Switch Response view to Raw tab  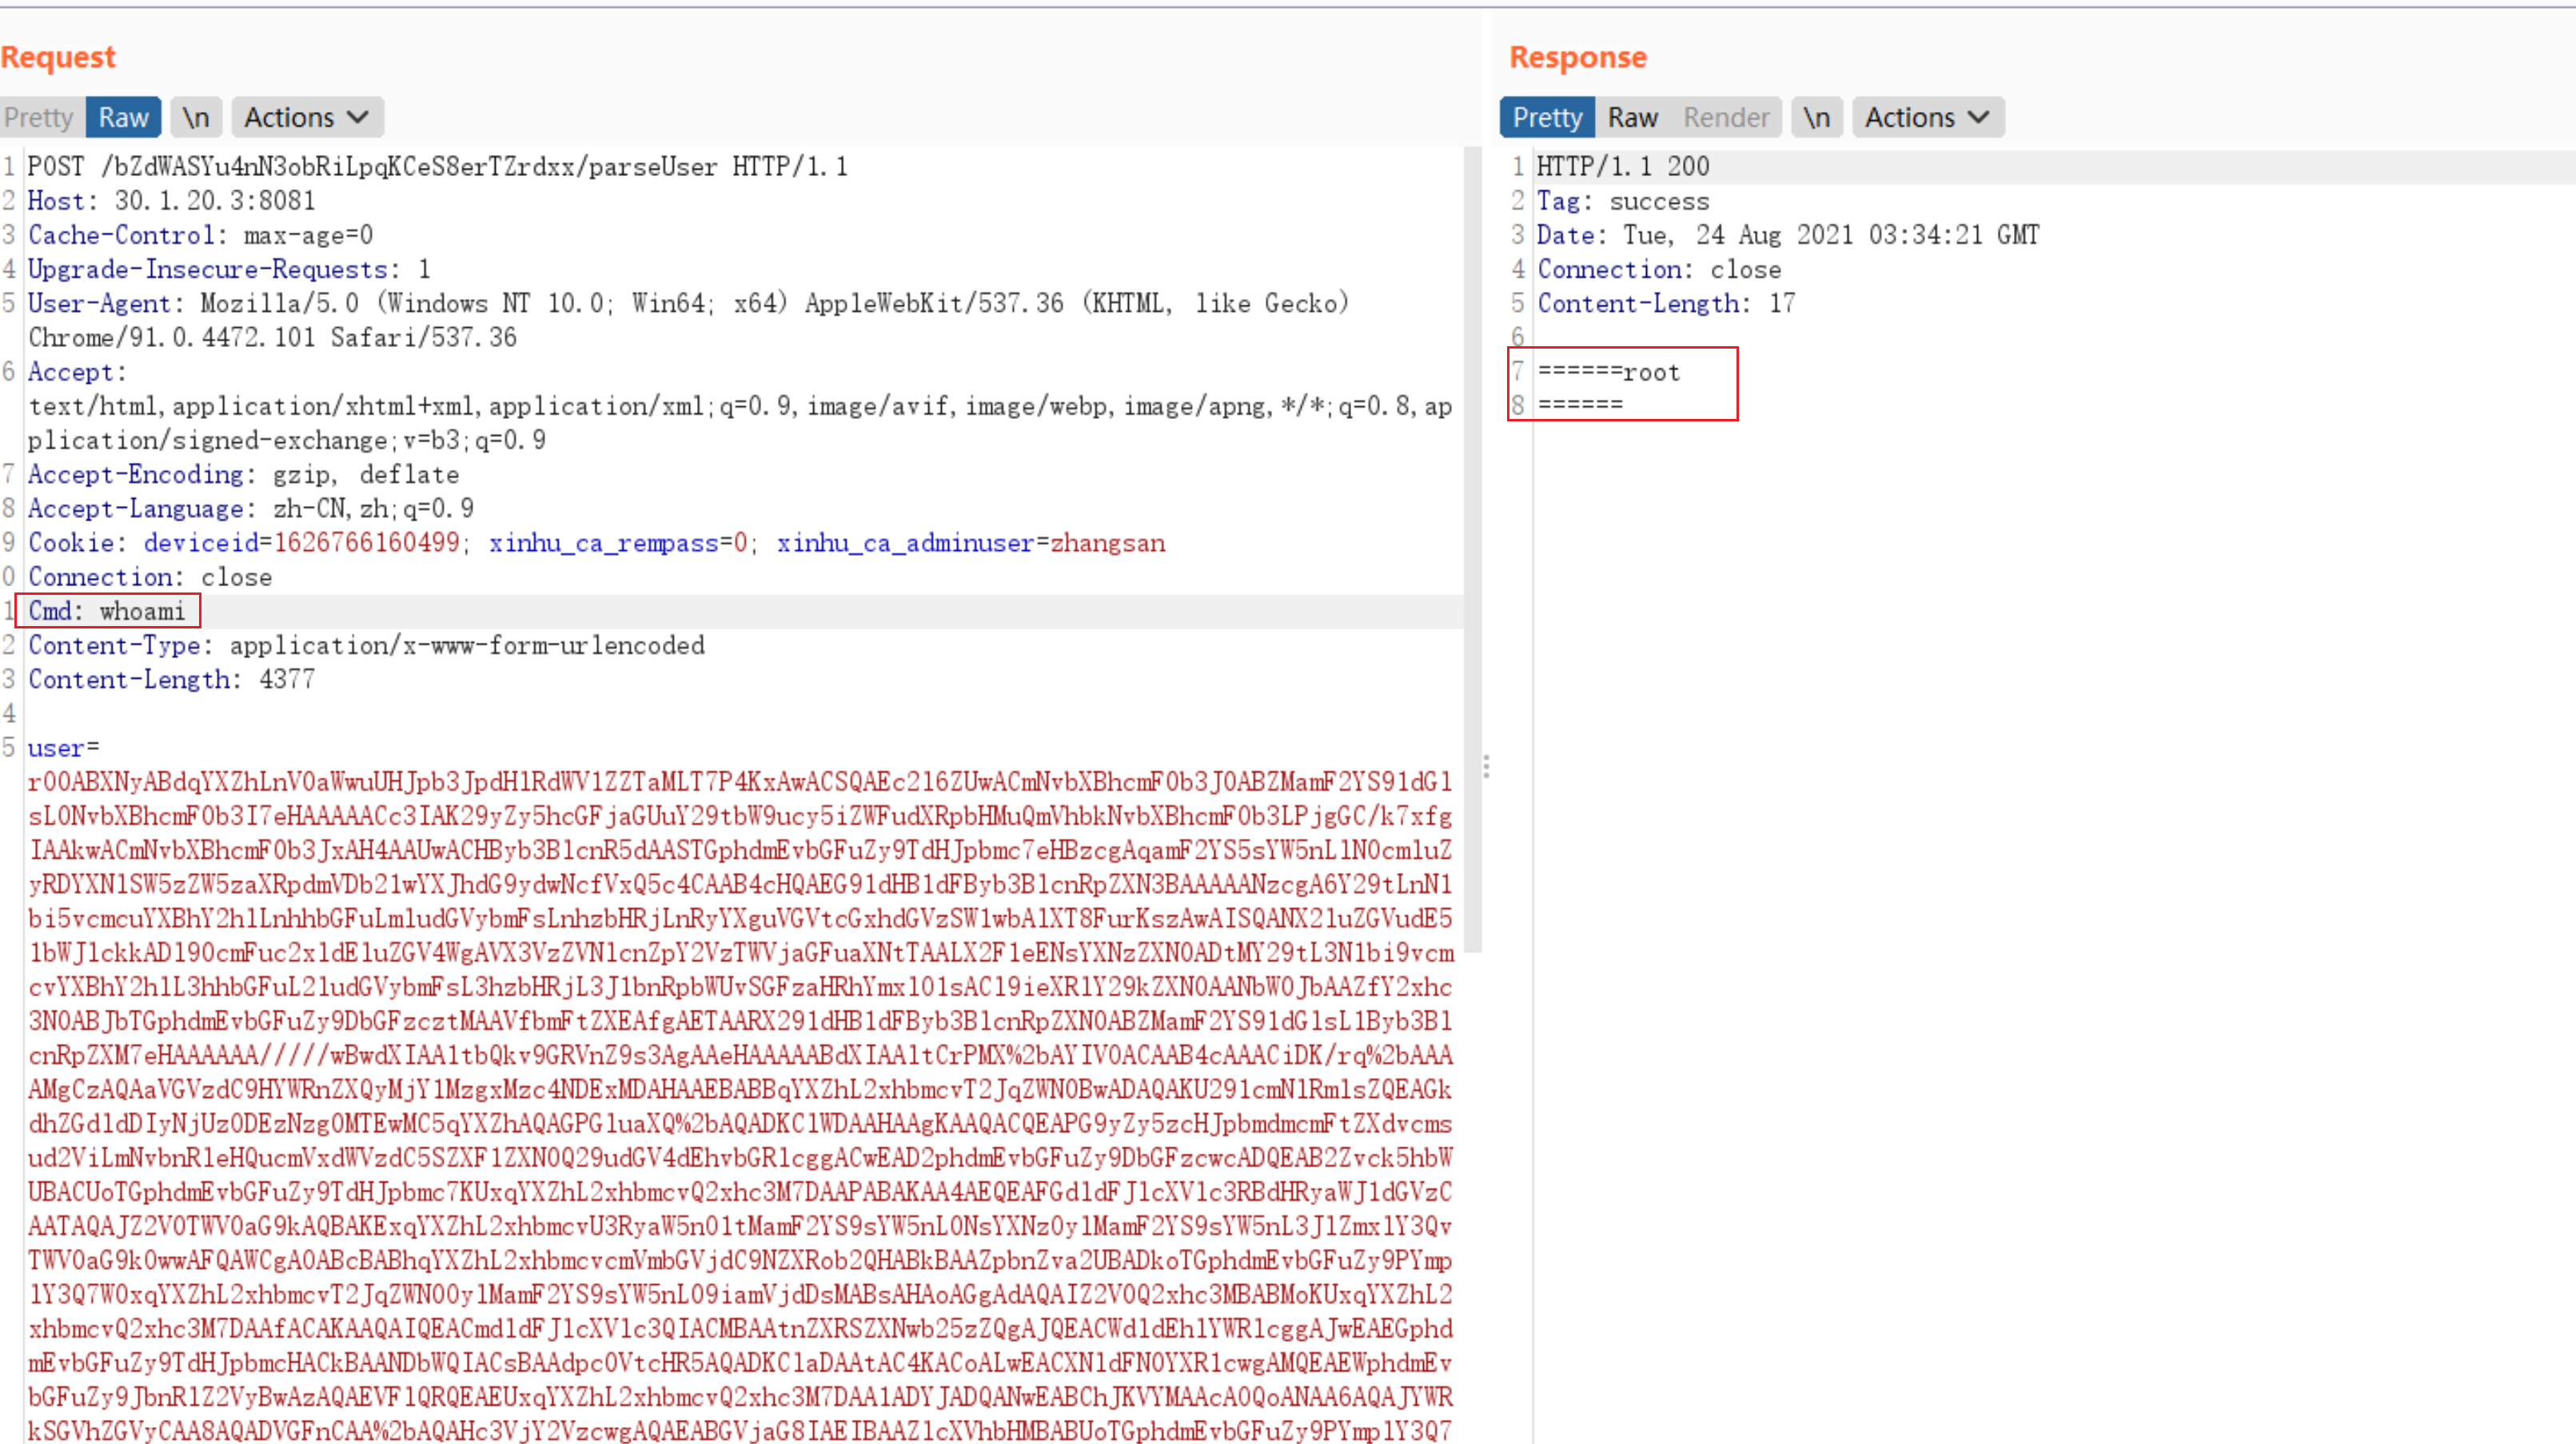click(x=1632, y=118)
